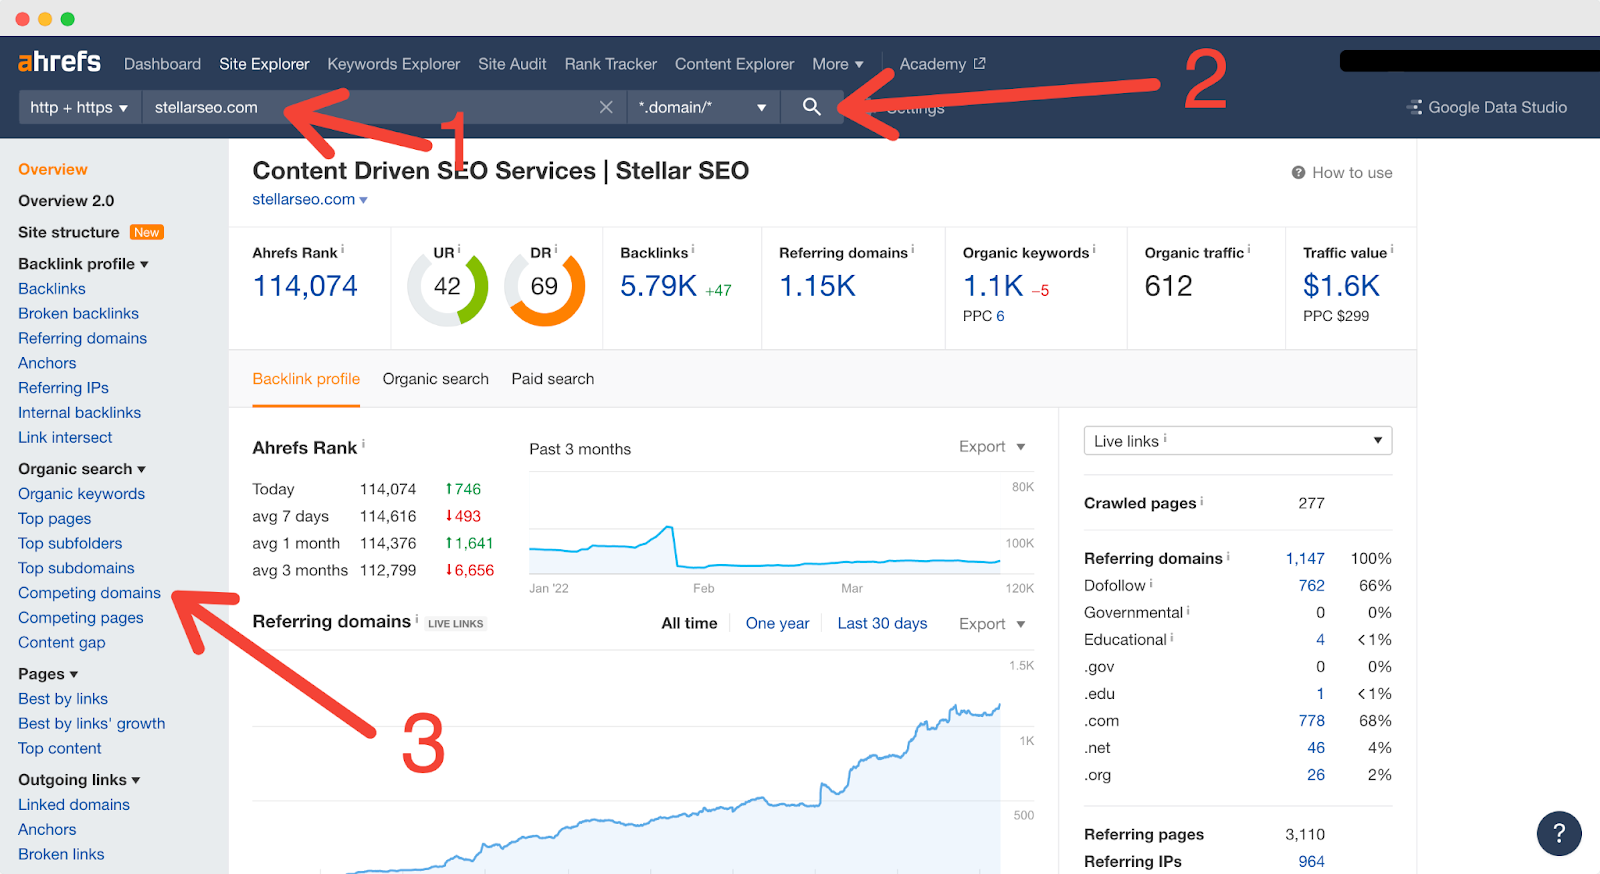The height and width of the screenshot is (874, 1600).
Task: Open Link intersect tool
Action: [65, 438]
